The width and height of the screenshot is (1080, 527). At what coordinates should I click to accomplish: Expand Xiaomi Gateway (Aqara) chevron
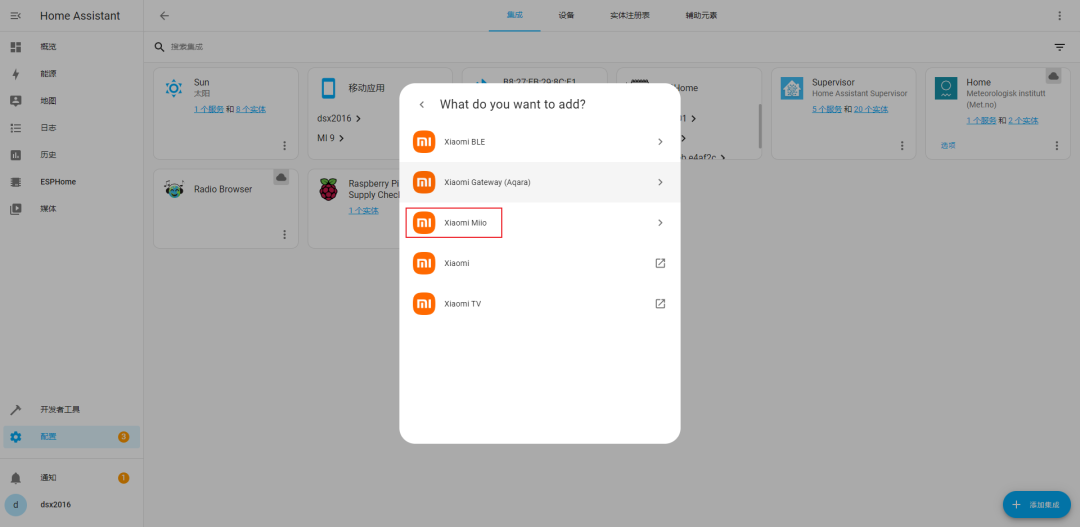[x=660, y=183]
